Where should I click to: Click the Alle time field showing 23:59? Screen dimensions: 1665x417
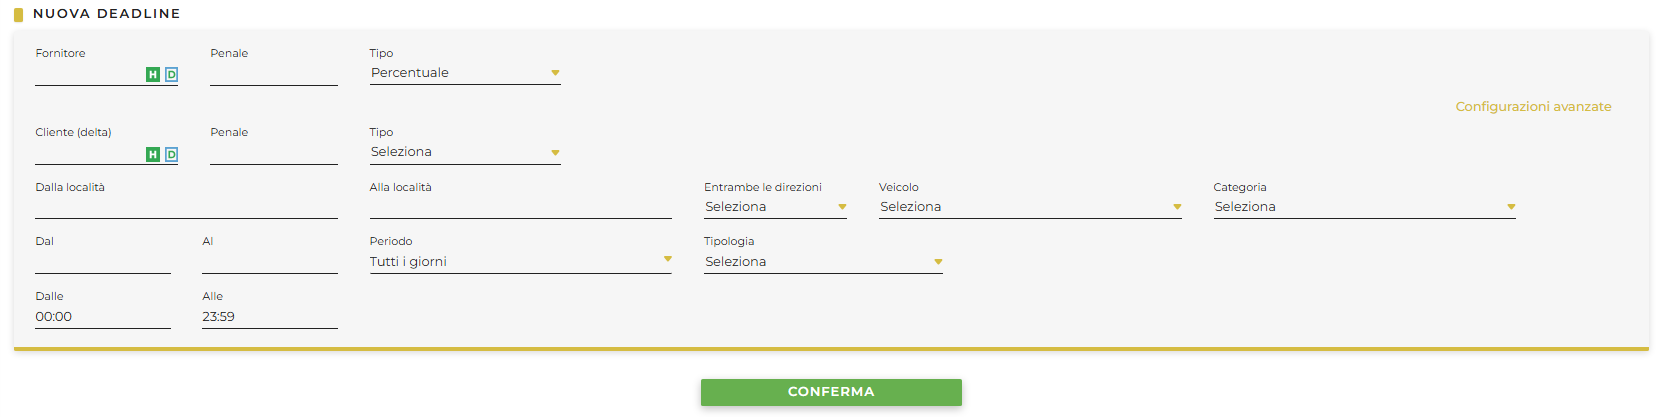pos(269,317)
